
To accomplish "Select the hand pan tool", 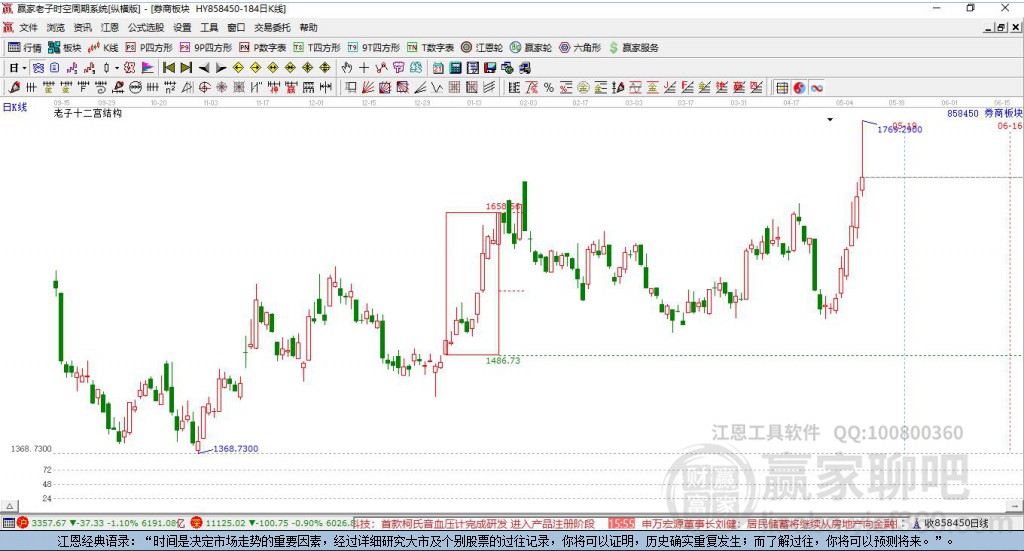I will 347,68.
